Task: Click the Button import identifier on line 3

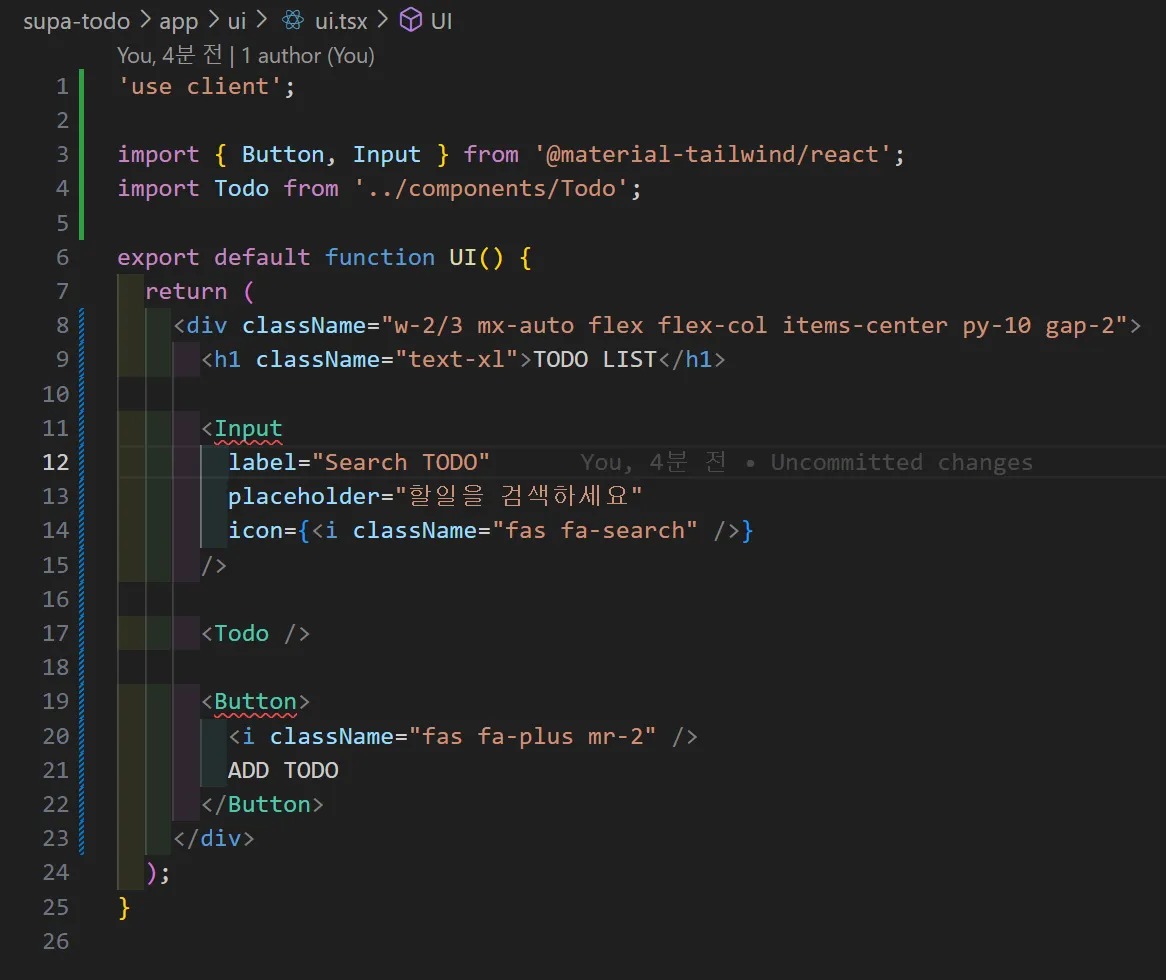Action: click(283, 155)
